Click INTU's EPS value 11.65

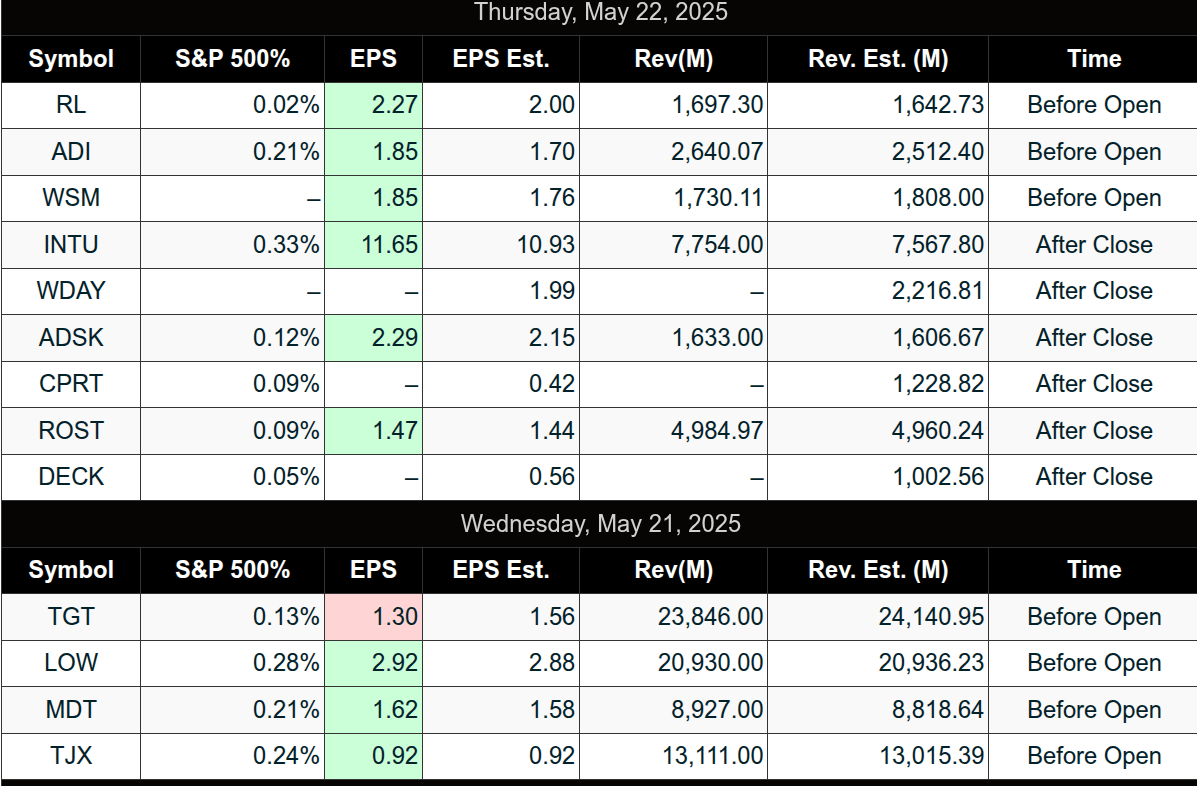389,244
